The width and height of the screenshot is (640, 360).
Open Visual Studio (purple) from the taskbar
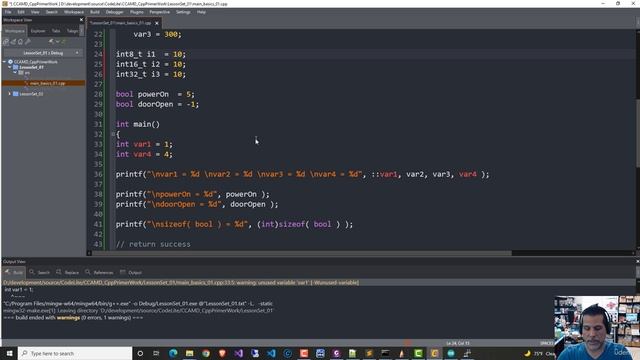[238, 353]
